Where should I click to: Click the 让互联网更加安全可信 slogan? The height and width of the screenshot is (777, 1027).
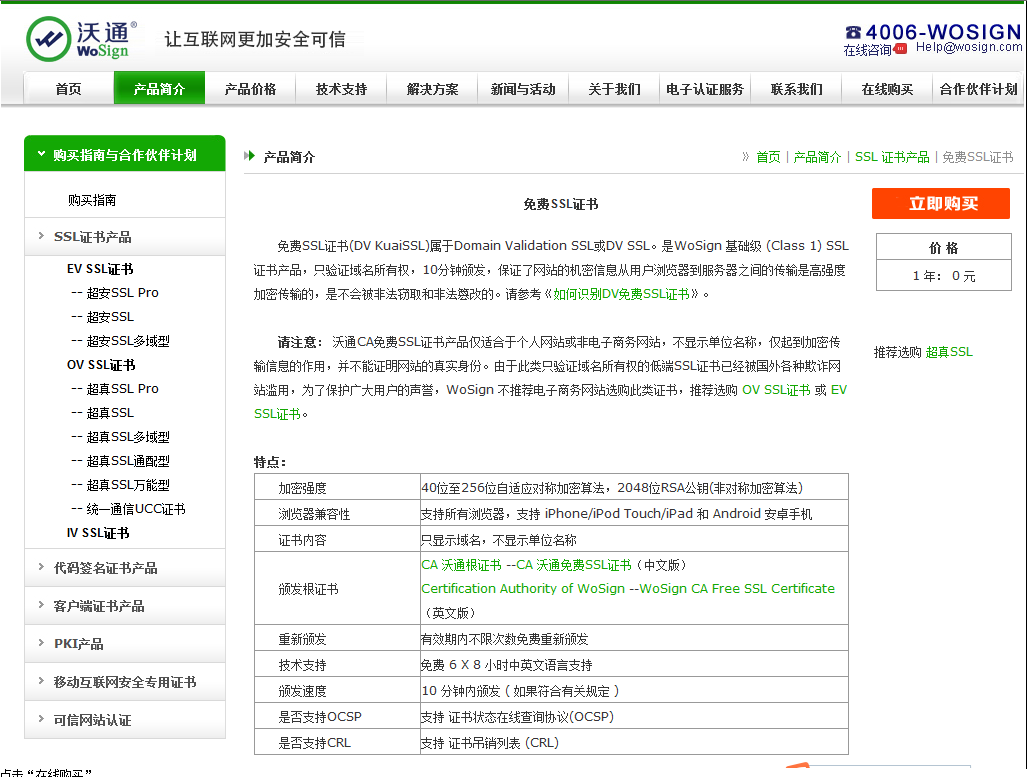[255, 39]
